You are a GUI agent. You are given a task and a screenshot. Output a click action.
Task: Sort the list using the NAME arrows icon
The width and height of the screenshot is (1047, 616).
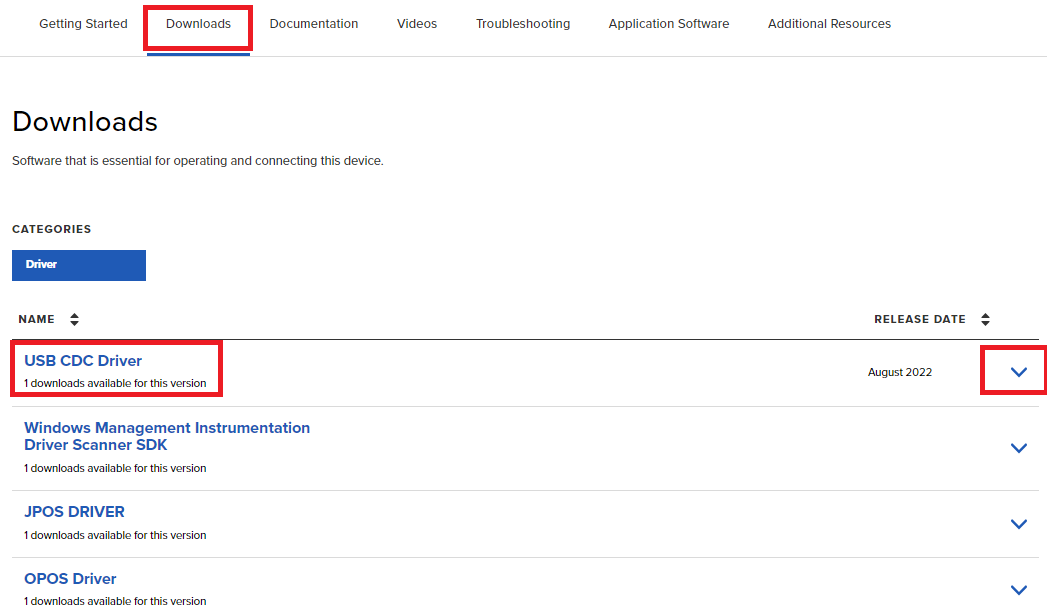[x=74, y=320]
